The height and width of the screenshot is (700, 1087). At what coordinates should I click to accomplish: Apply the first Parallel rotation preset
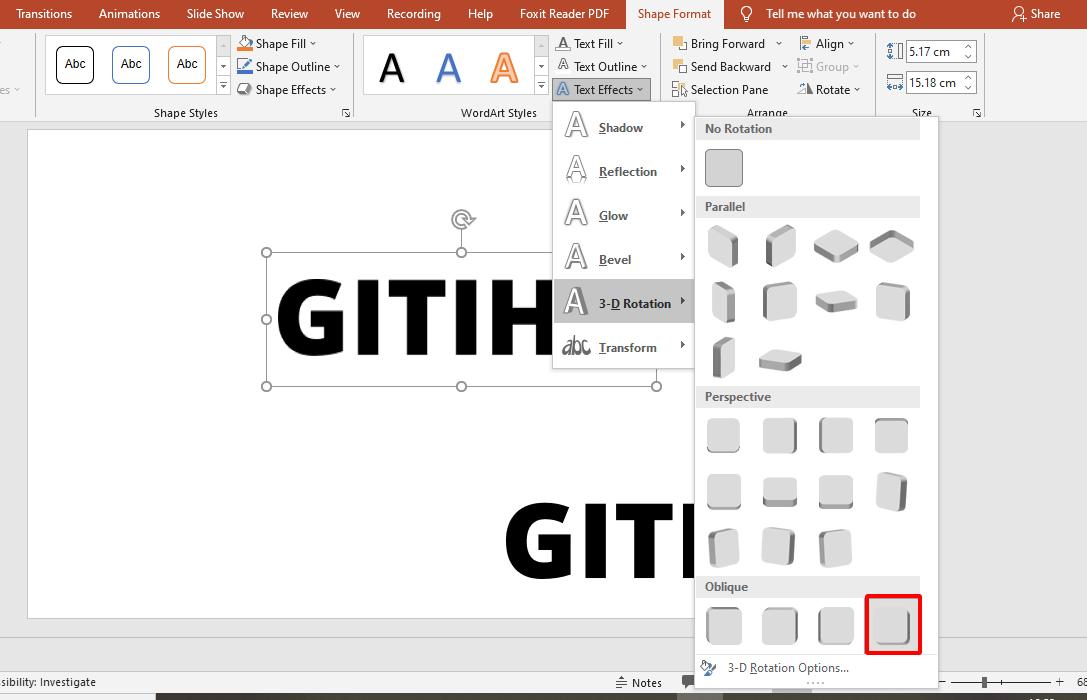(x=723, y=245)
